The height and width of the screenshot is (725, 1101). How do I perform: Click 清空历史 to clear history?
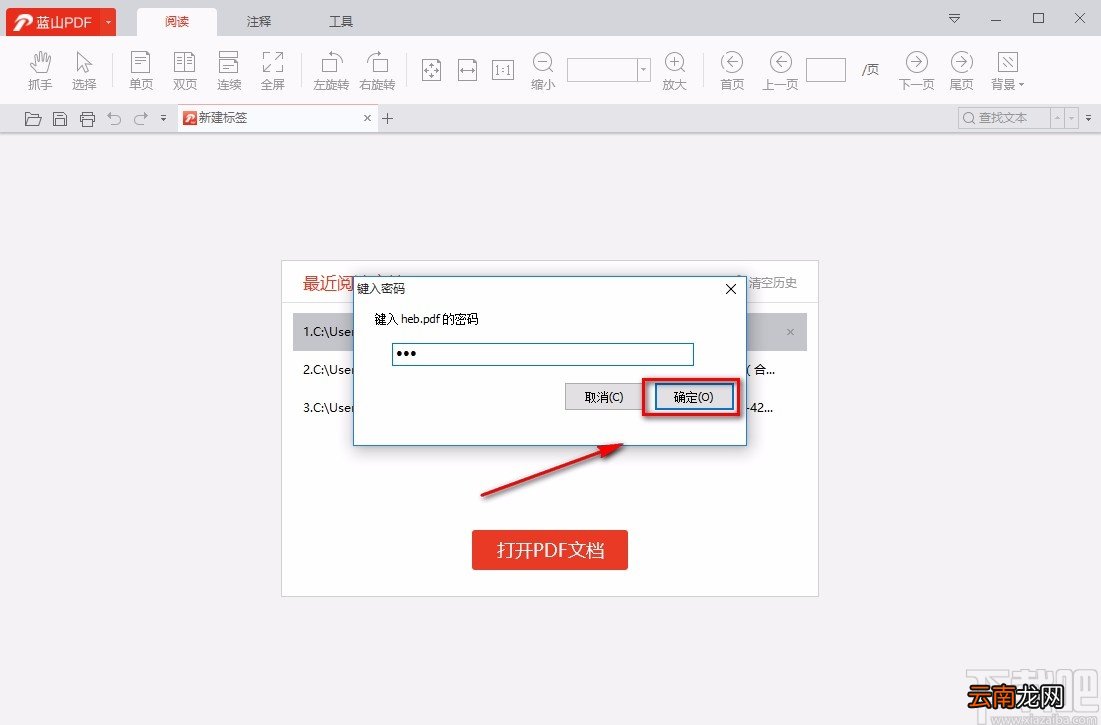pyautogui.click(x=772, y=283)
